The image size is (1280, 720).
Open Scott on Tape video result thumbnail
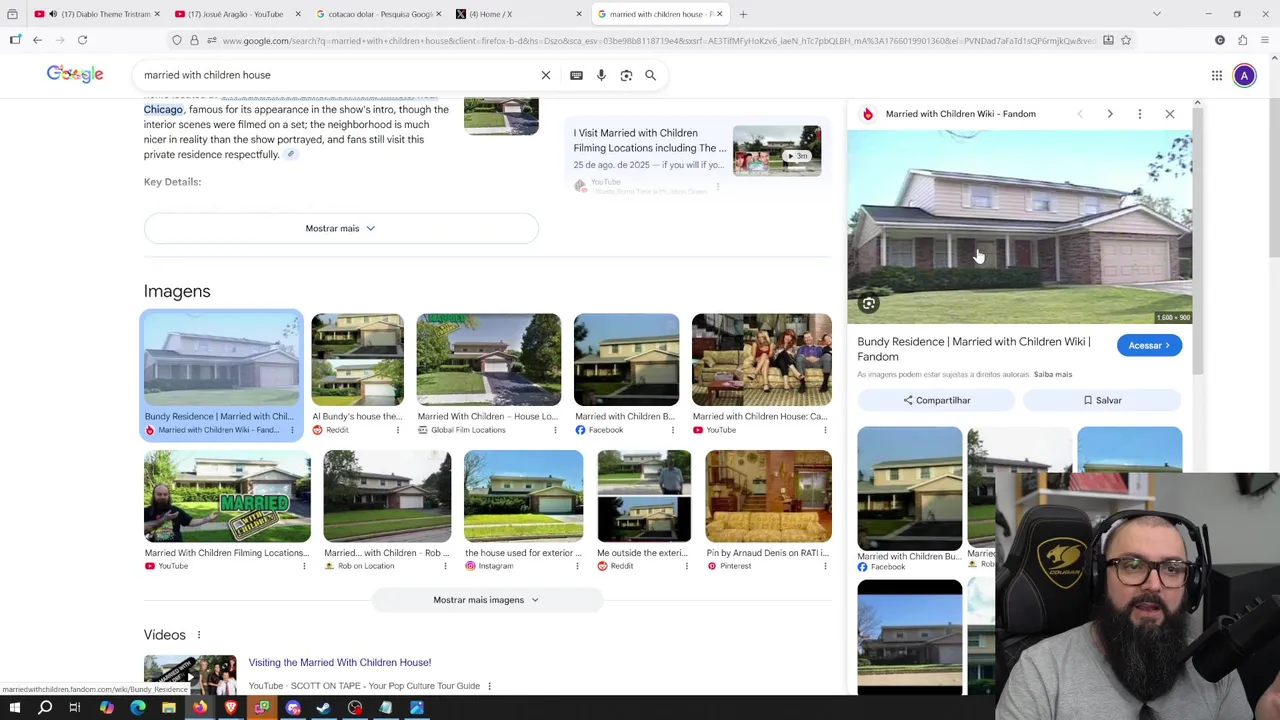(190, 674)
